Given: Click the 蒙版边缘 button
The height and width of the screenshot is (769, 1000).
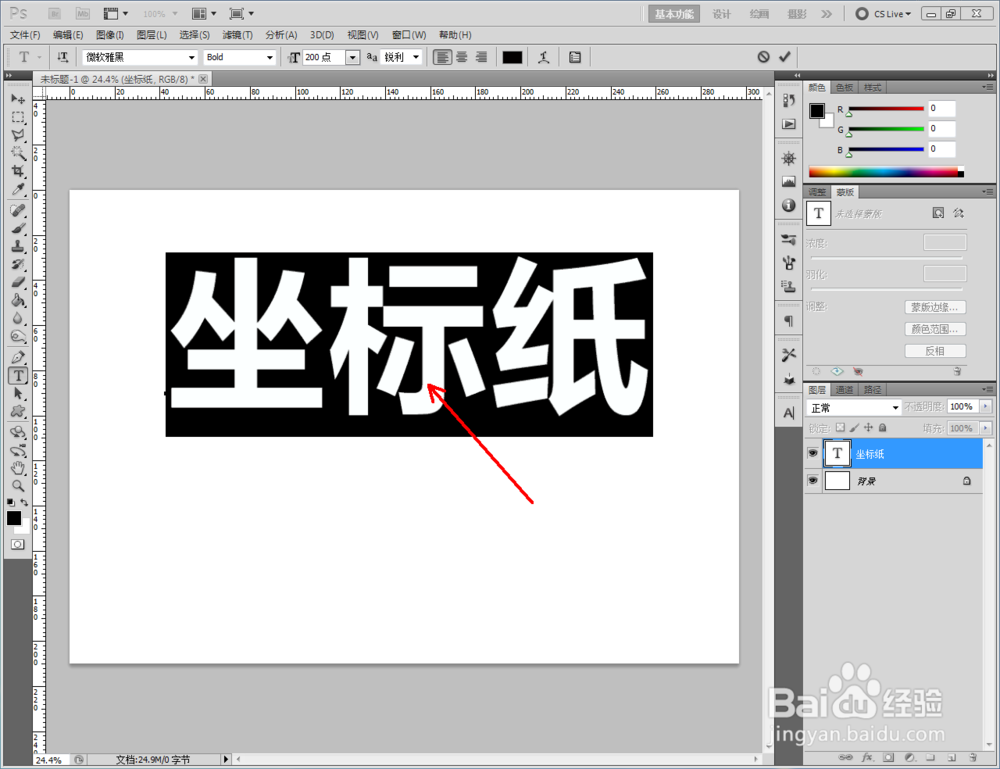Looking at the screenshot, I should point(935,306).
